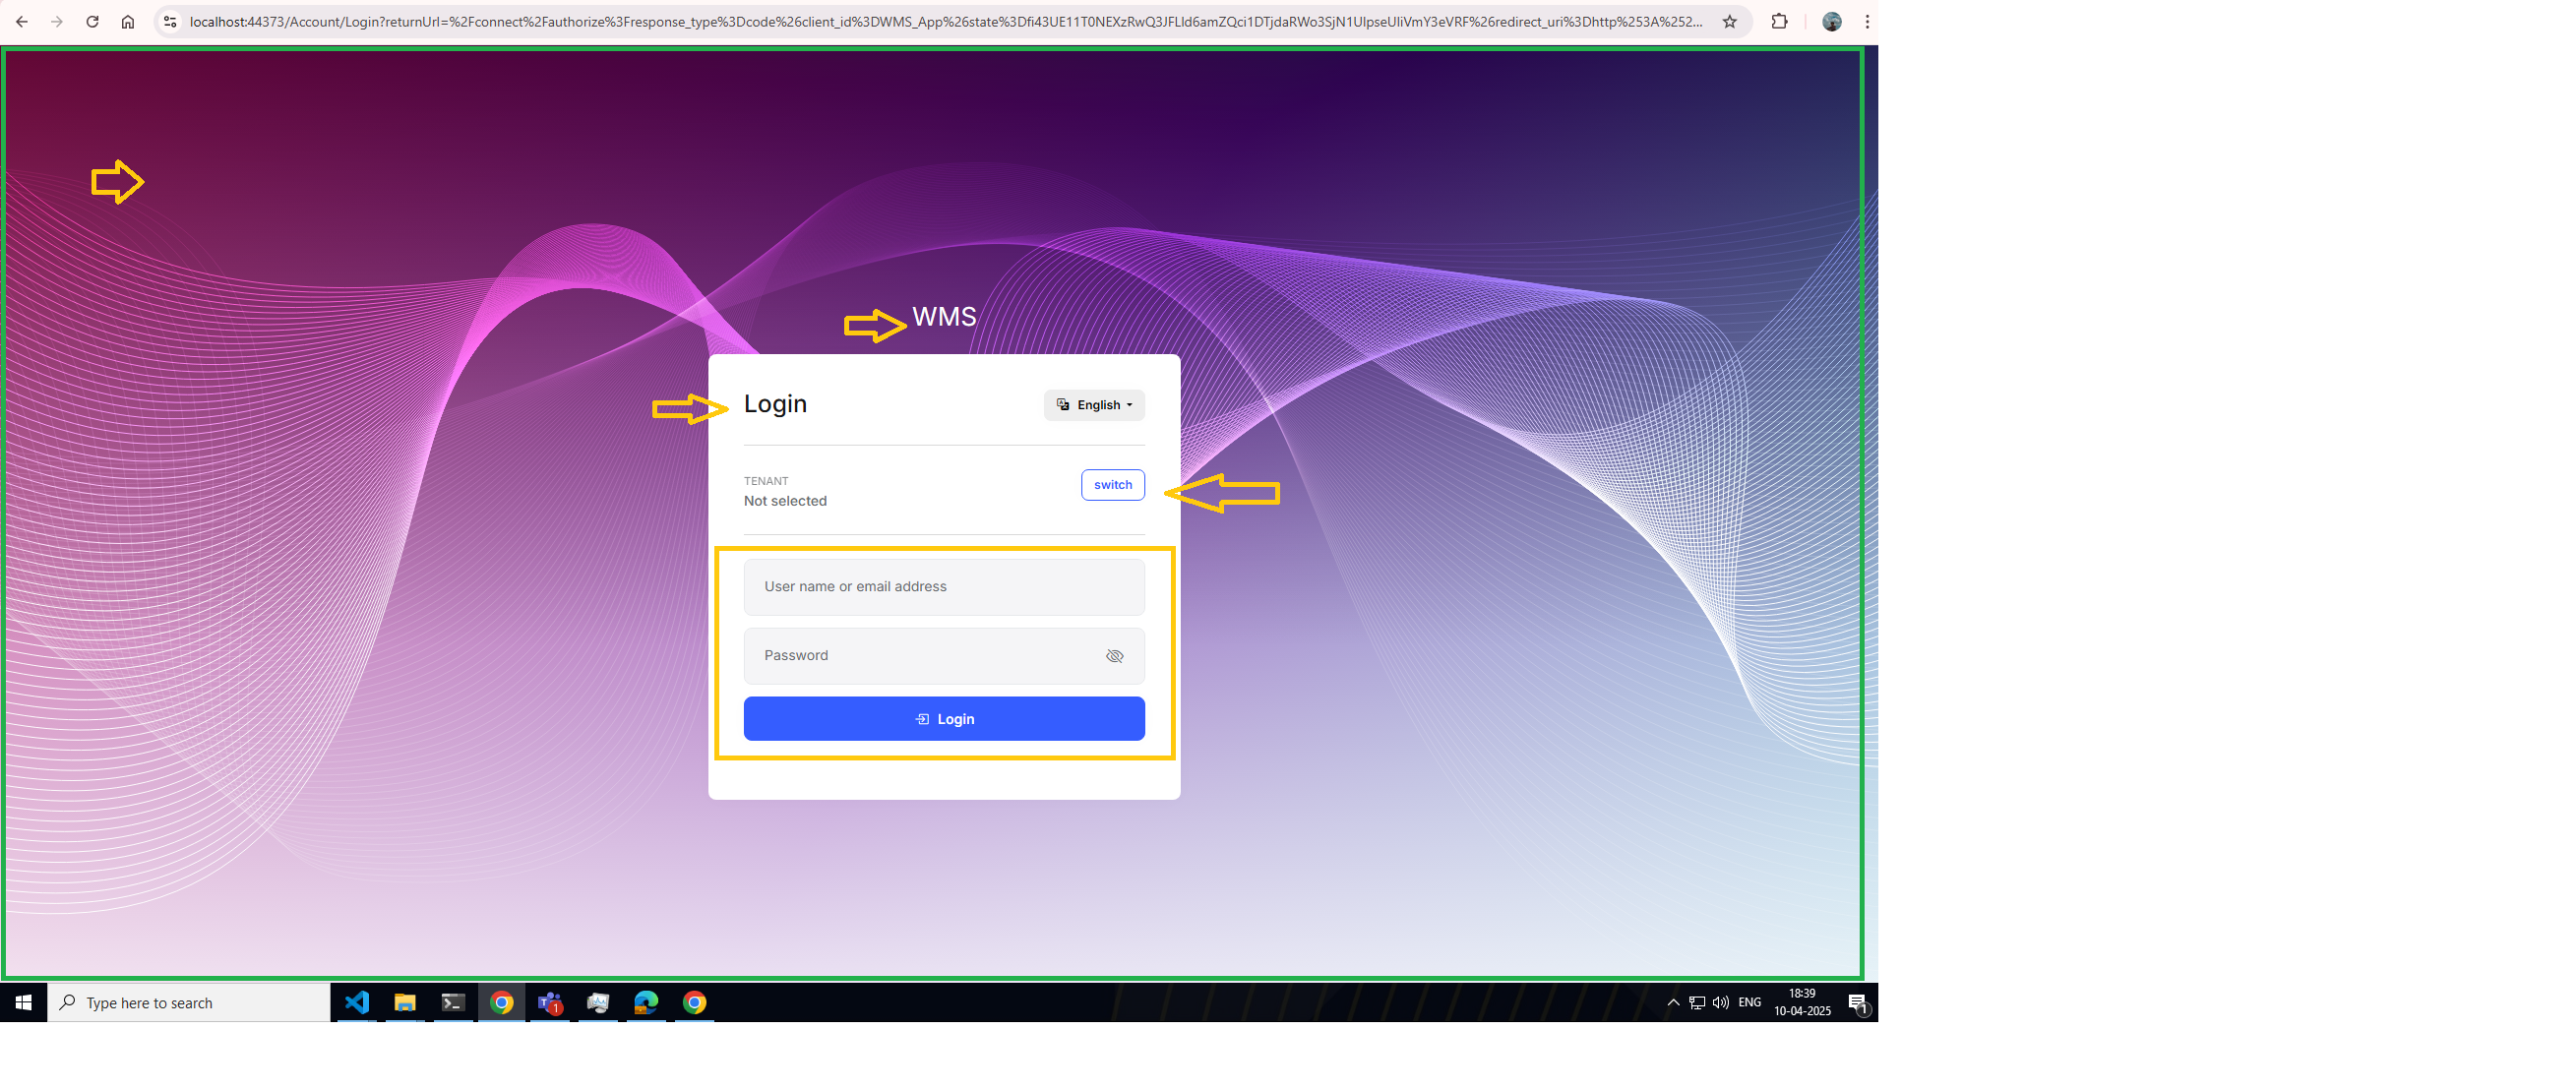The height and width of the screenshot is (1090, 2576).
Task: Click into the Password field
Action: coord(920,656)
